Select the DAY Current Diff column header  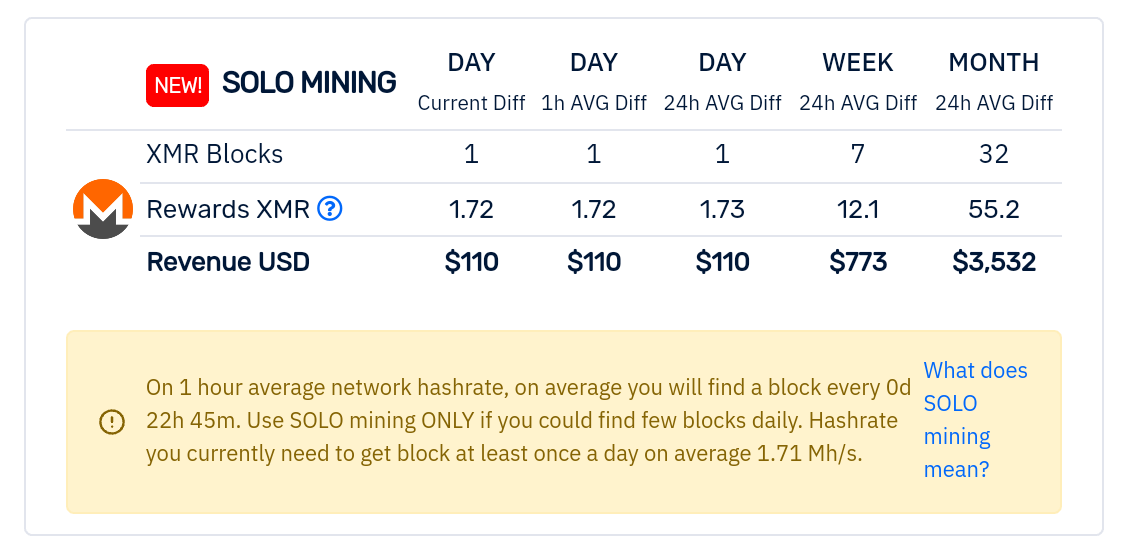coord(471,81)
